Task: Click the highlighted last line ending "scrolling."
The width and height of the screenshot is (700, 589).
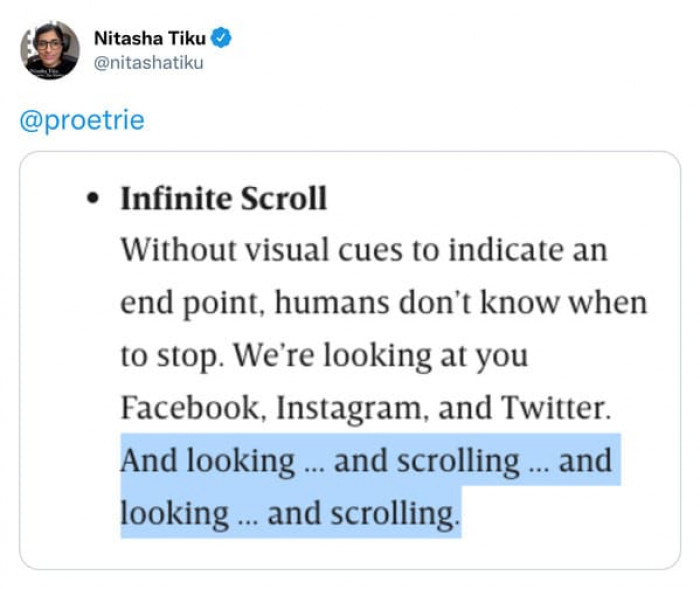Action: click(x=290, y=514)
